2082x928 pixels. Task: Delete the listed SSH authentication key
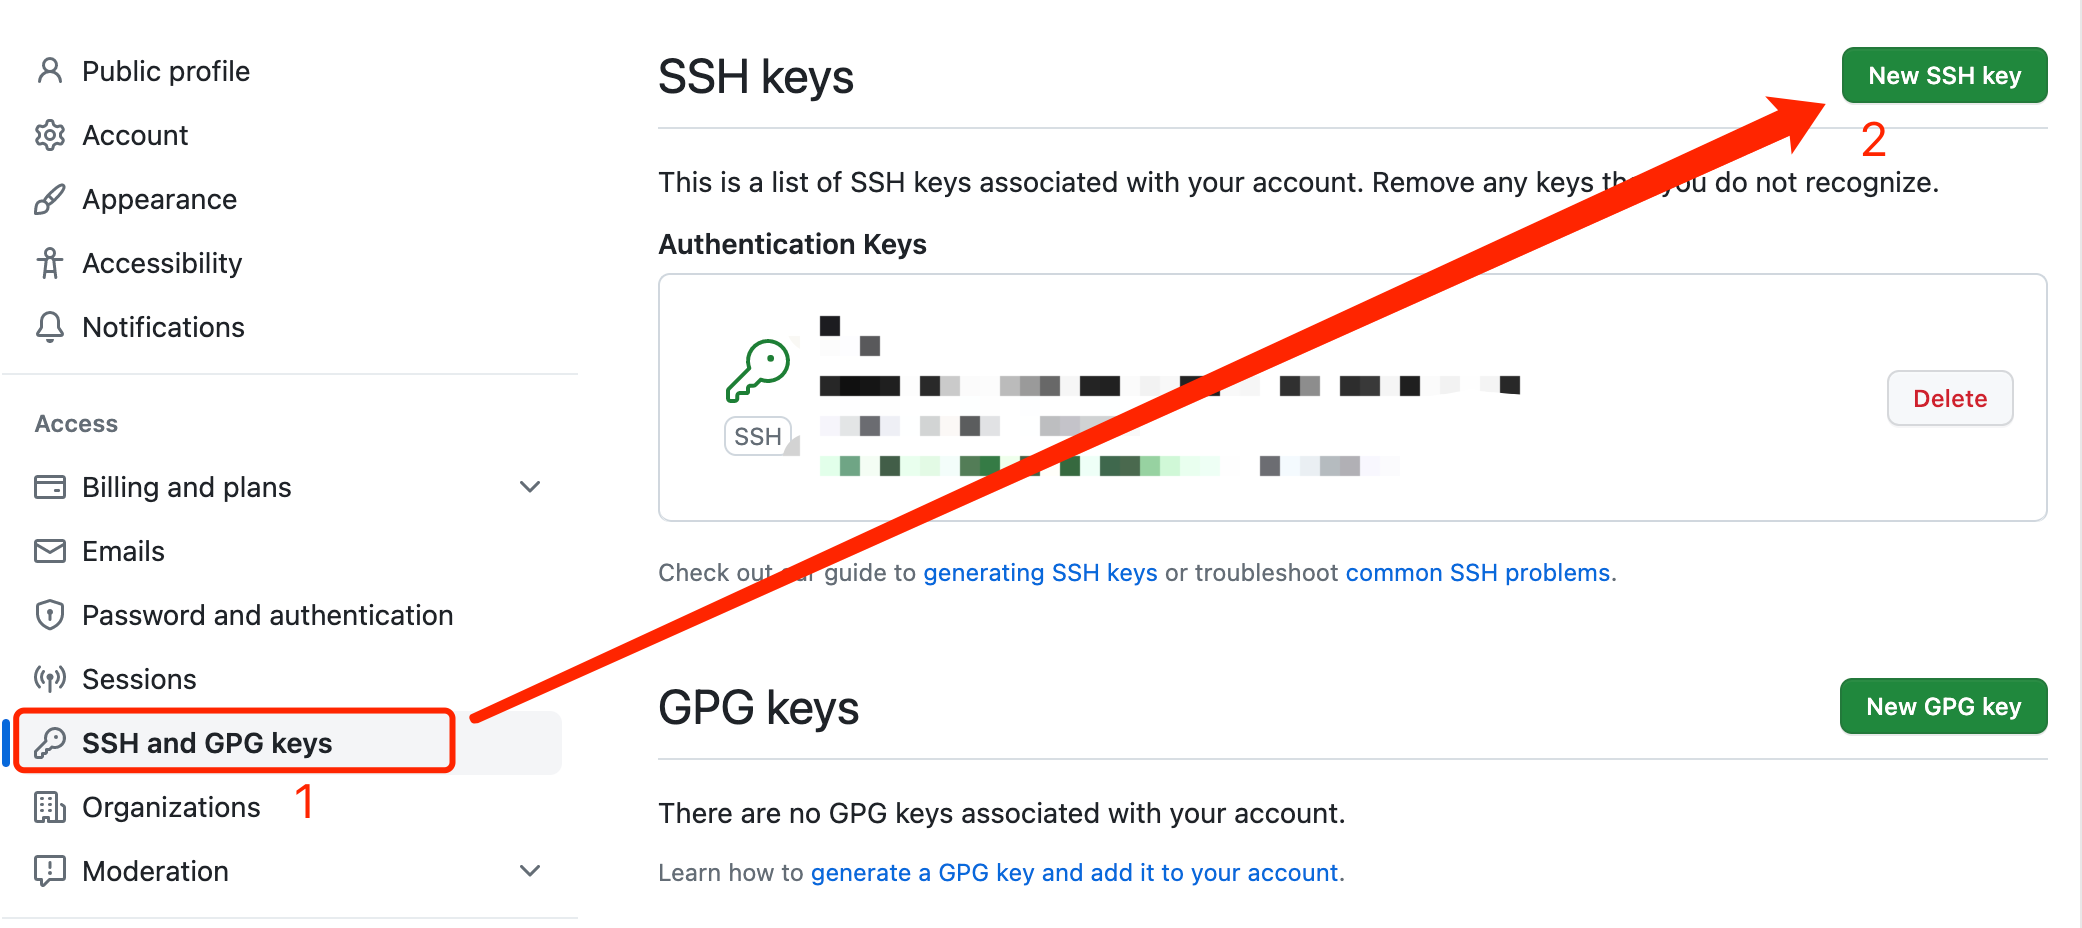(1949, 398)
